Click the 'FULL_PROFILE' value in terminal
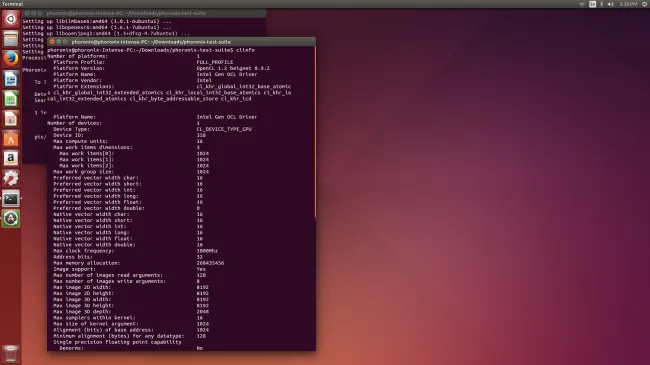 (x=215, y=62)
